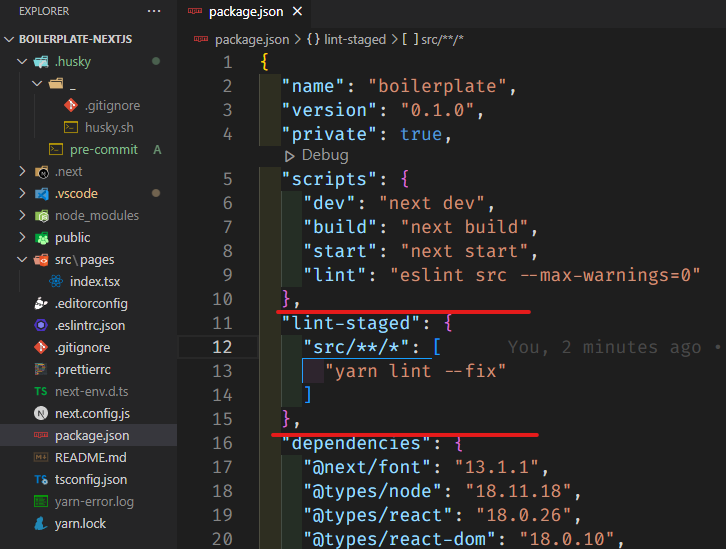Collapse the src\pages folder

click(23, 260)
